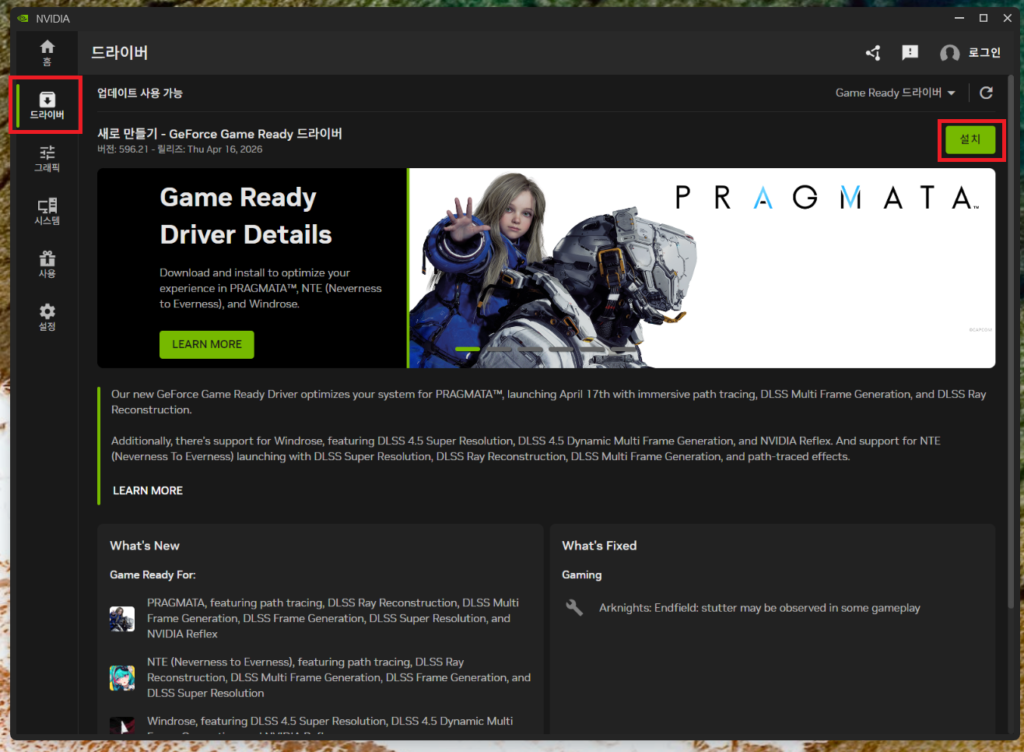Open the System sidebar icon

pos(47,211)
